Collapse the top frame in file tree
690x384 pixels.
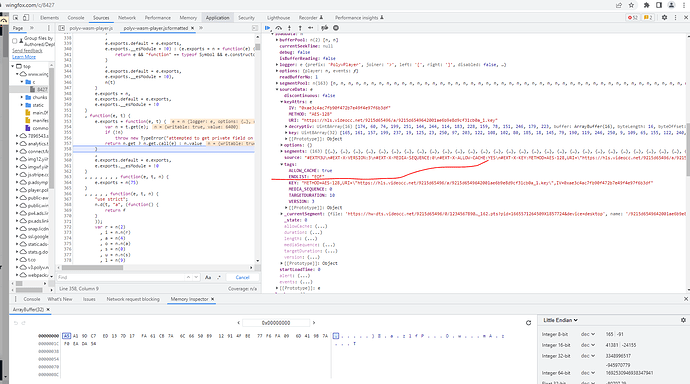point(13,66)
